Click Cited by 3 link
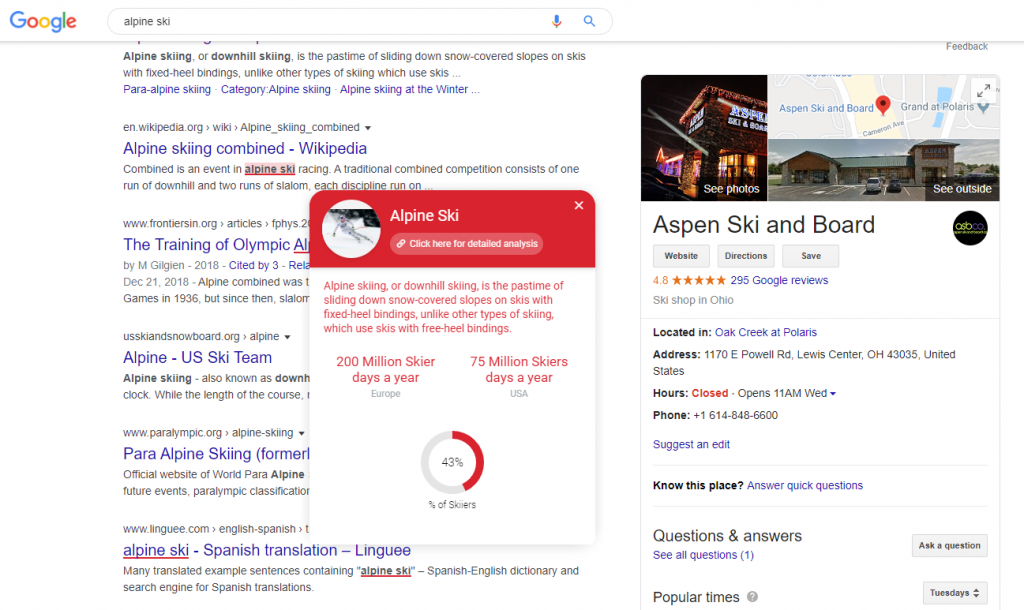1024x610 pixels. (253, 265)
